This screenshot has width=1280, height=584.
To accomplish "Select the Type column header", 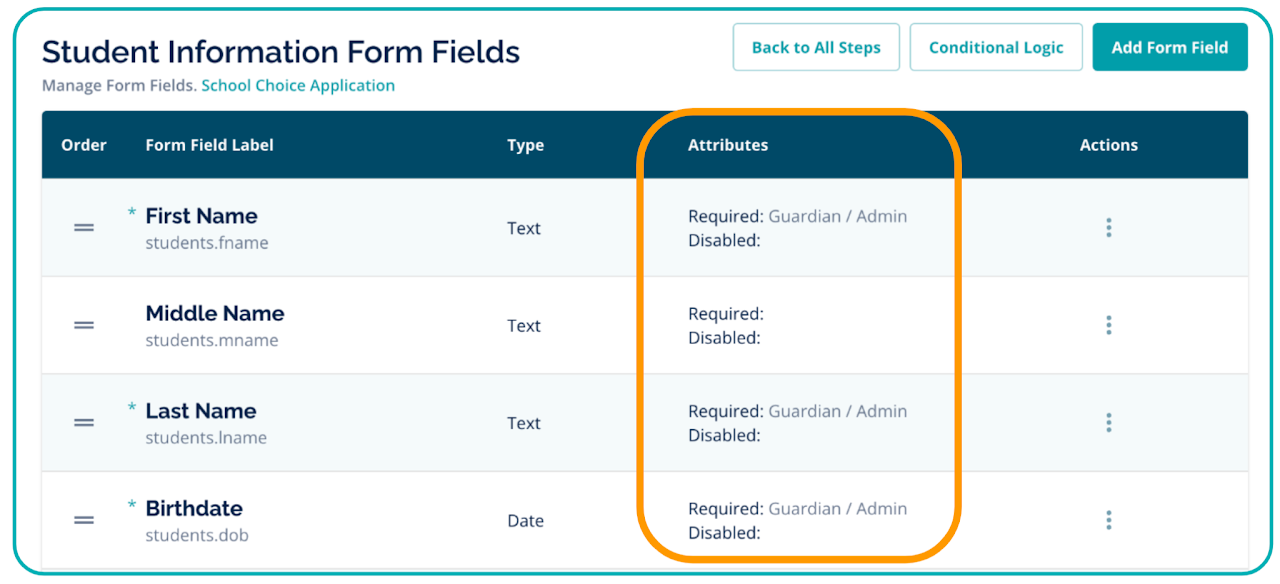I will coord(525,145).
